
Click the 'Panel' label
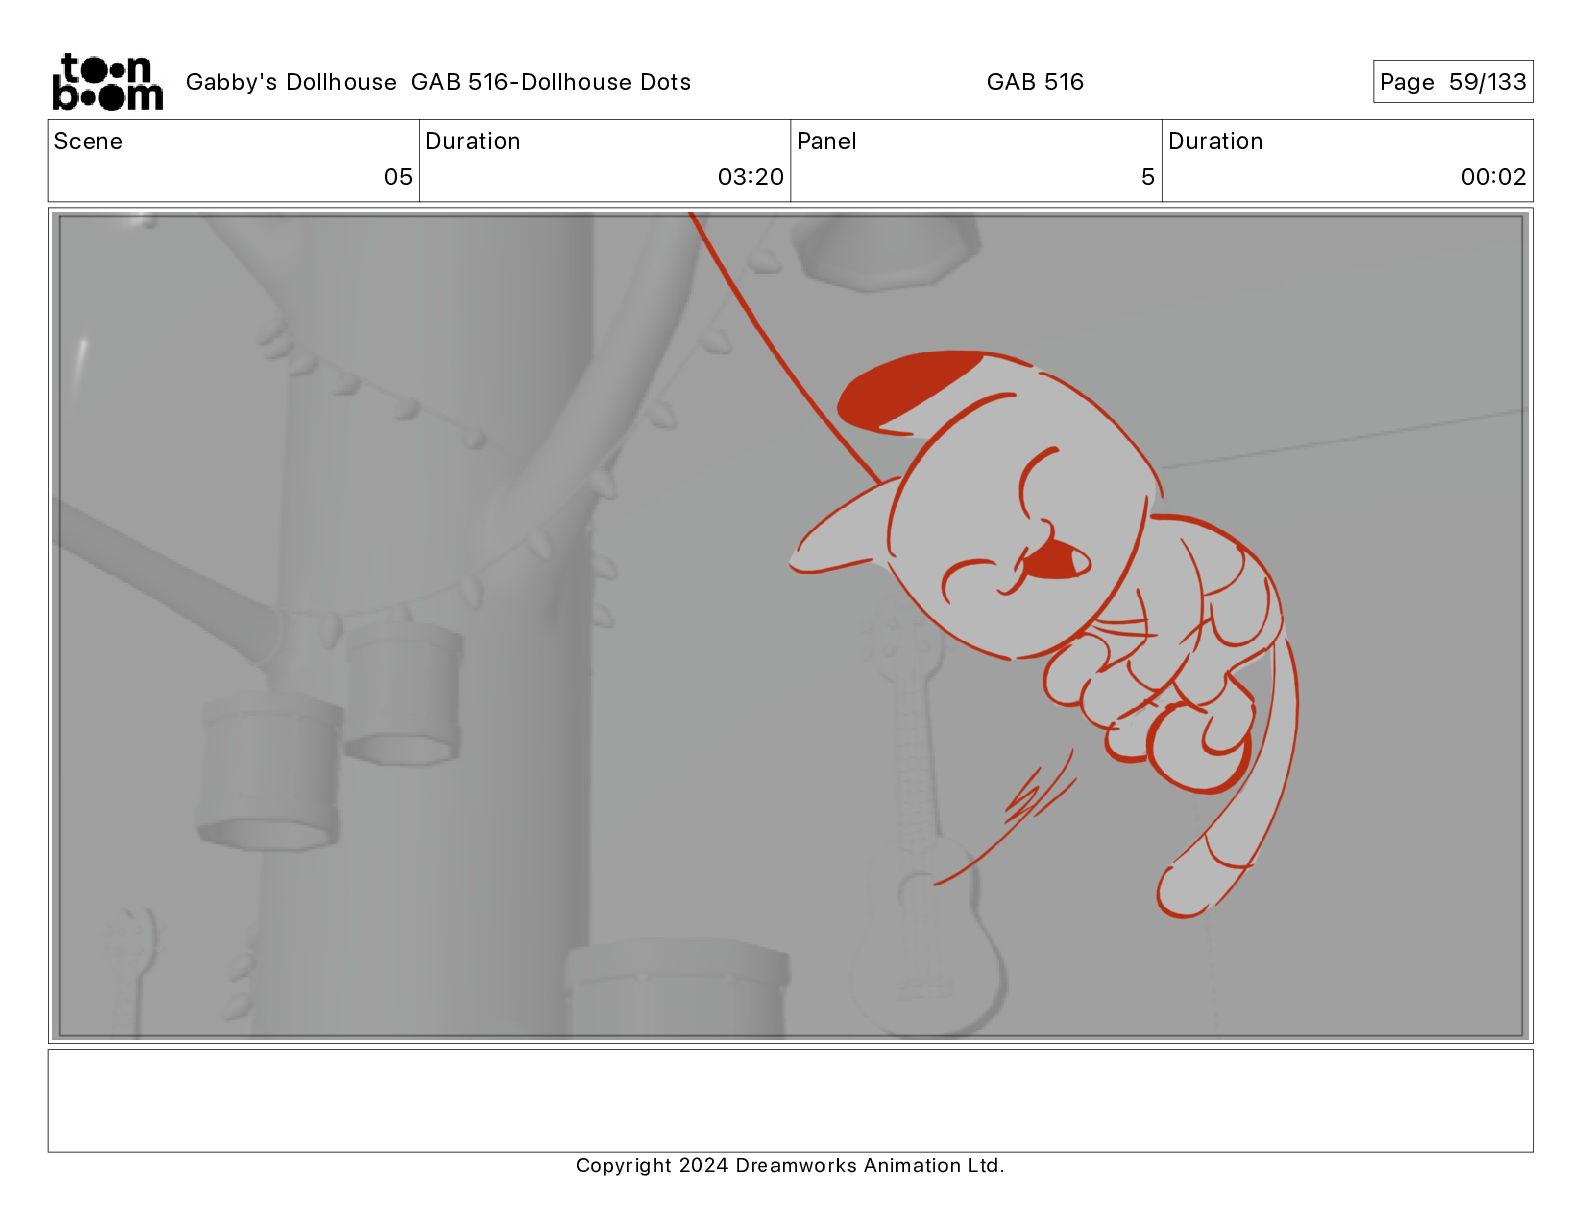point(827,141)
